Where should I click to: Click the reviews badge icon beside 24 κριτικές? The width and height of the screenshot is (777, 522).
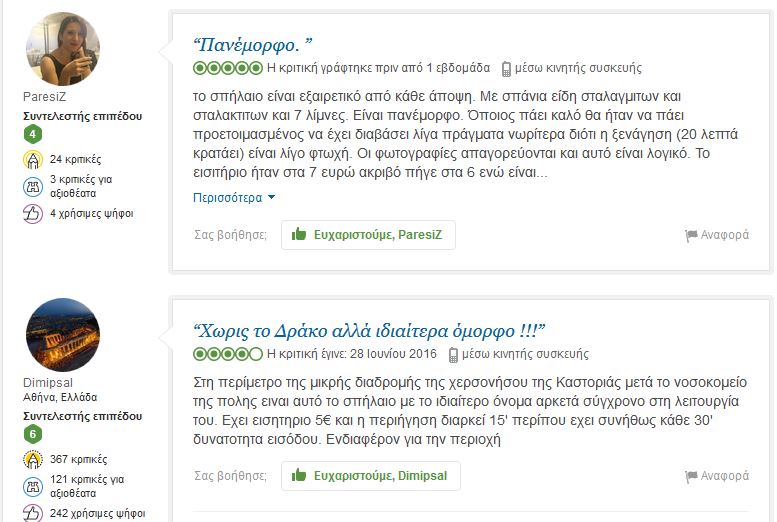tap(33, 160)
